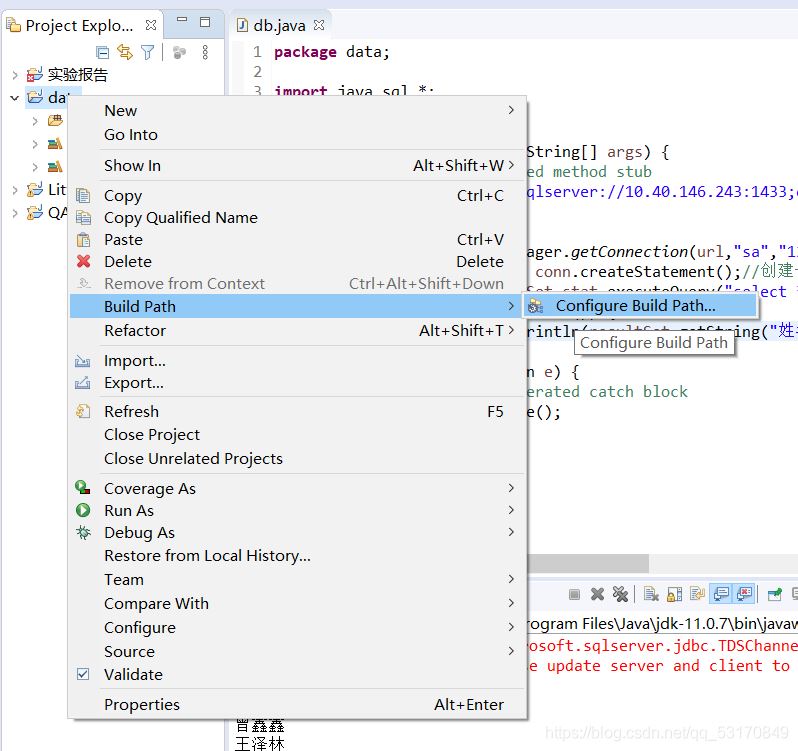Close the Project Explorer tab
798x751 pixels.
(151, 24)
